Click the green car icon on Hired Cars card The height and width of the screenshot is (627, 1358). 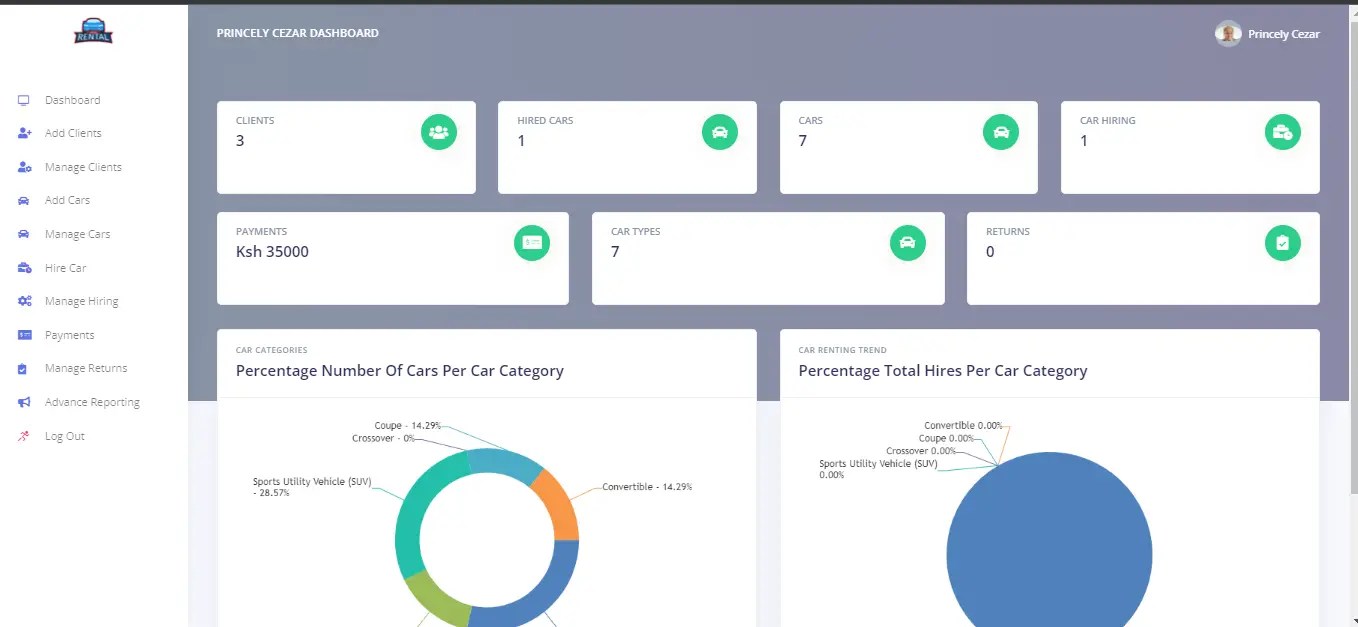coord(720,131)
